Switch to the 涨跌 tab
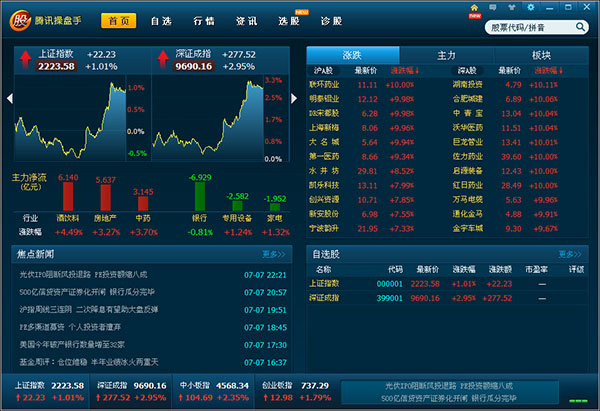600x411 pixels. coord(353,55)
